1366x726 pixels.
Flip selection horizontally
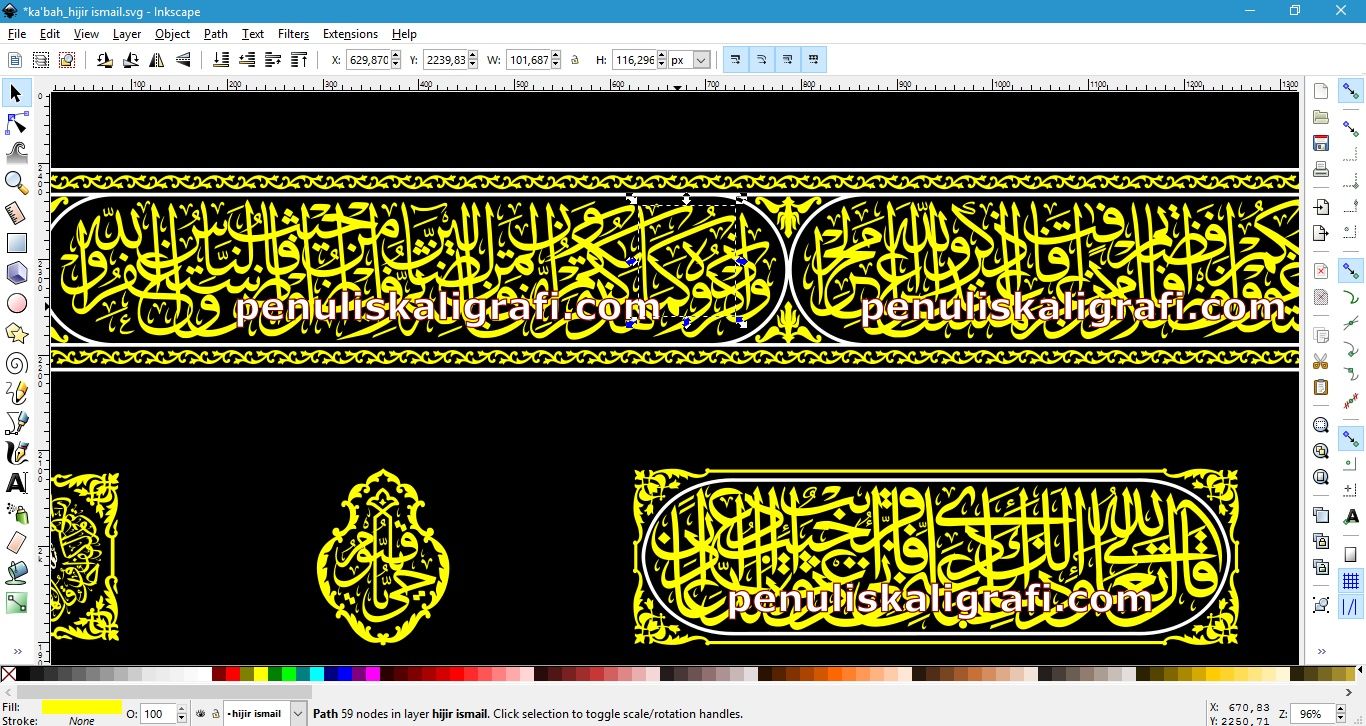(x=157, y=60)
